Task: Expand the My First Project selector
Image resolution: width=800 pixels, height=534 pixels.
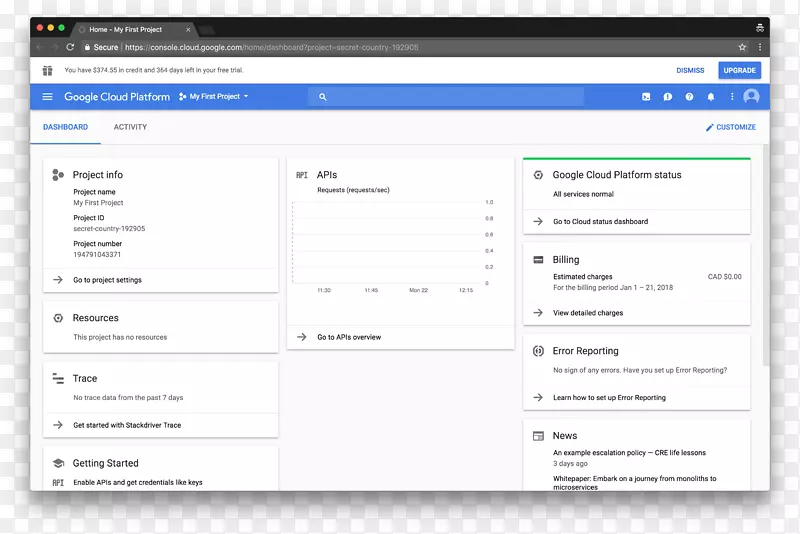Action: pos(214,97)
